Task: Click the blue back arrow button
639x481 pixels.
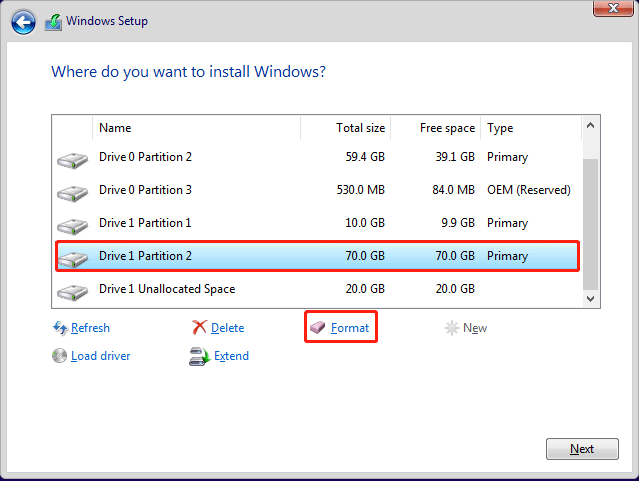Action: pyautogui.click(x=23, y=22)
